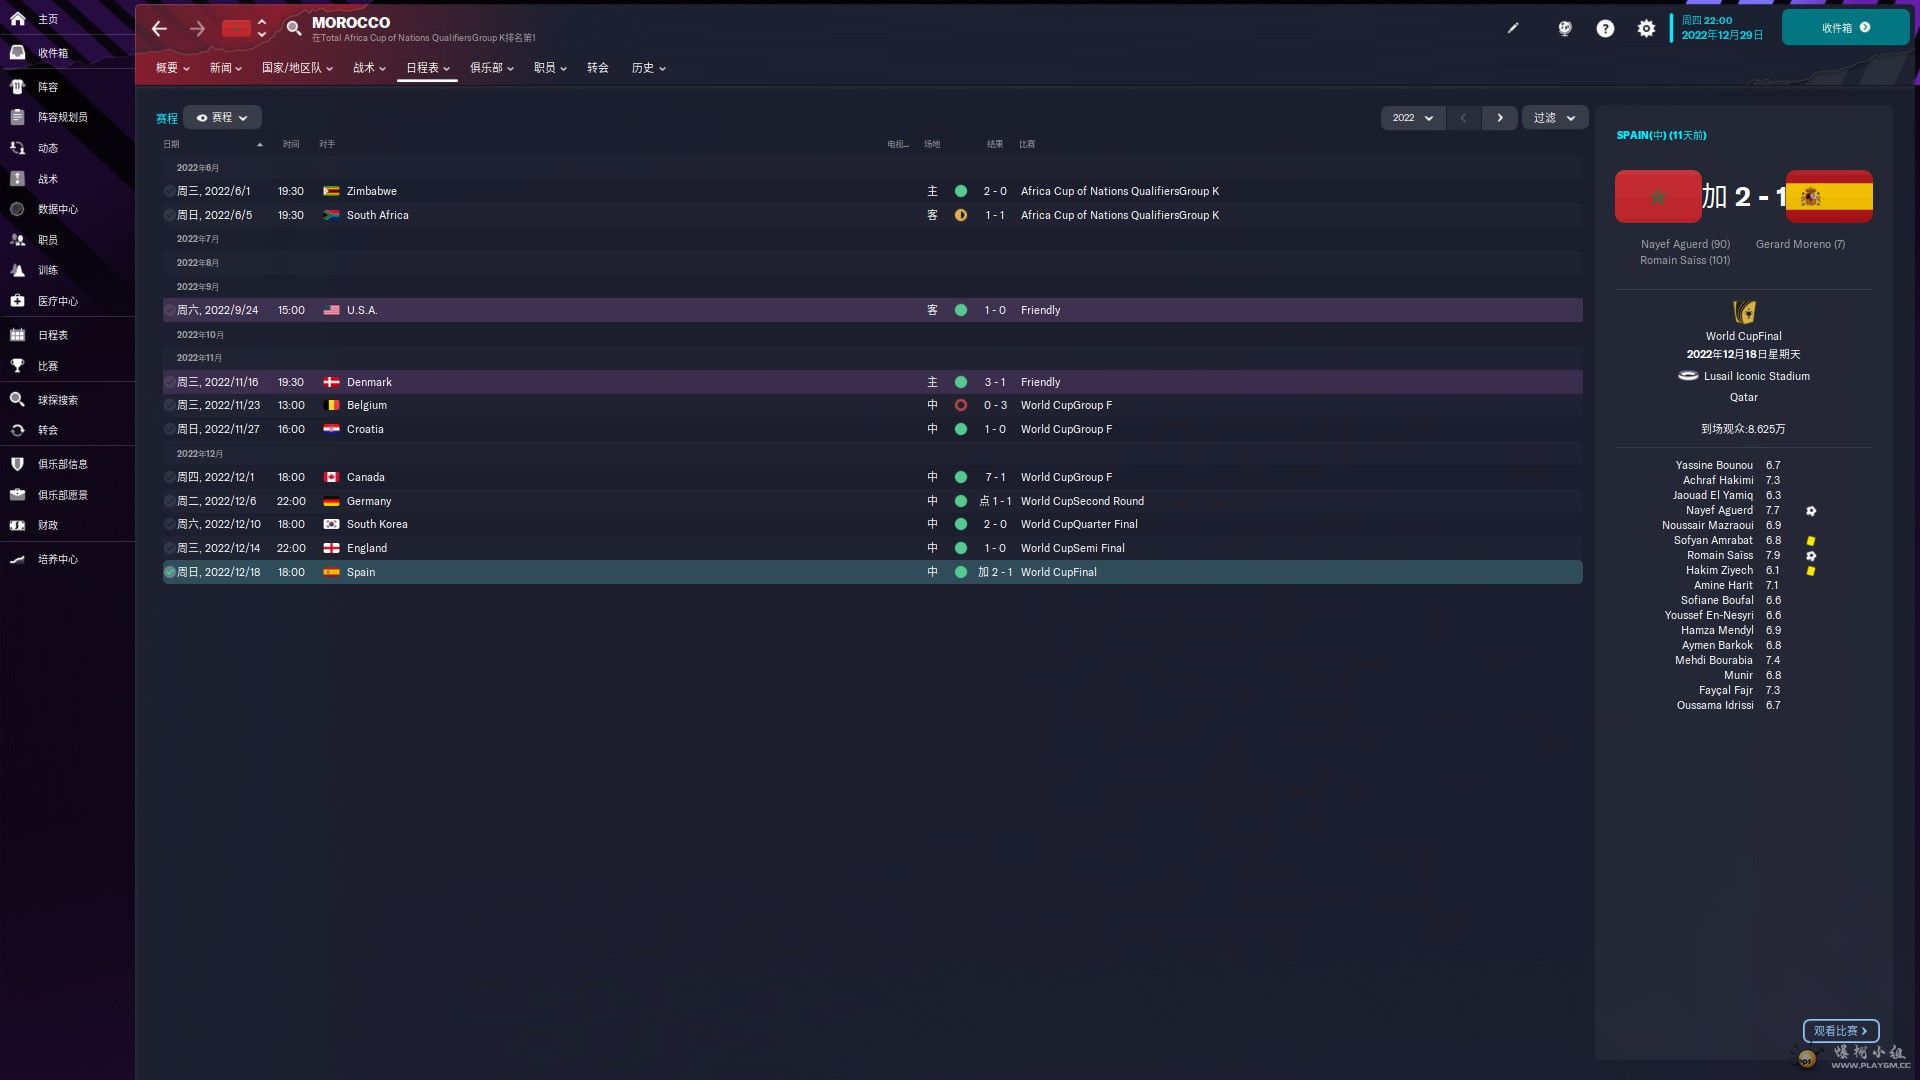Image resolution: width=1920 pixels, height=1080 pixels.
Task: Expand the 2022 year dropdown
Action: [x=1412, y=118]
